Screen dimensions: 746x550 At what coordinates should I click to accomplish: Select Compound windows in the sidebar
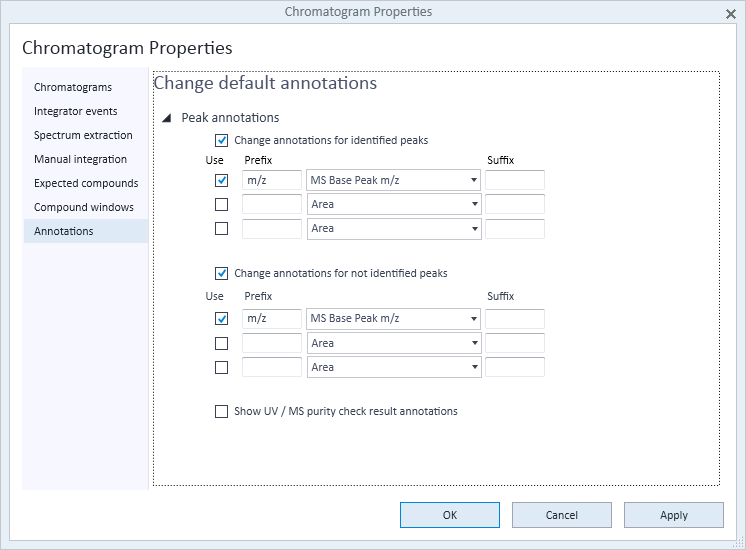[x=84, y=207]
